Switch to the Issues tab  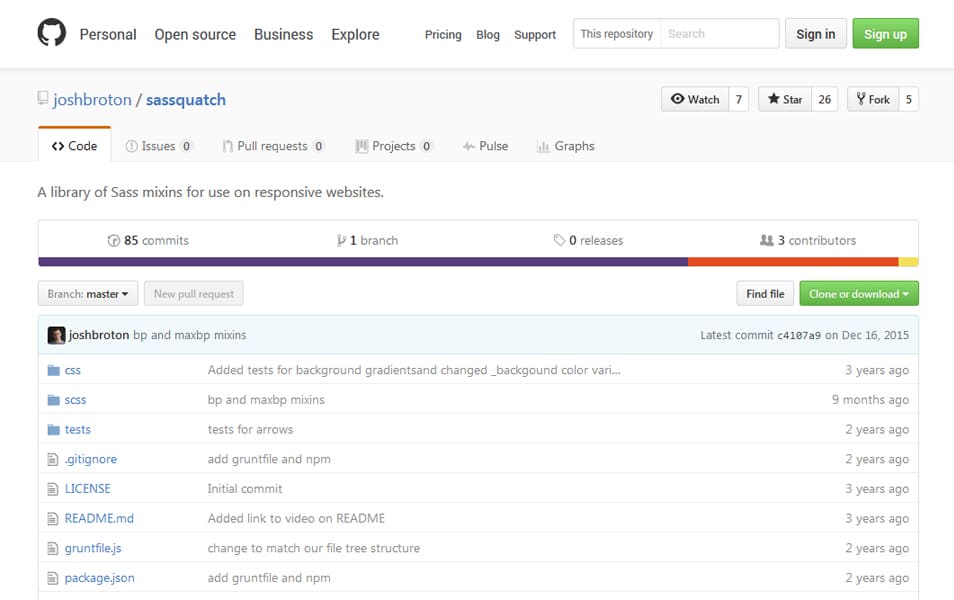tap(158, 146)
